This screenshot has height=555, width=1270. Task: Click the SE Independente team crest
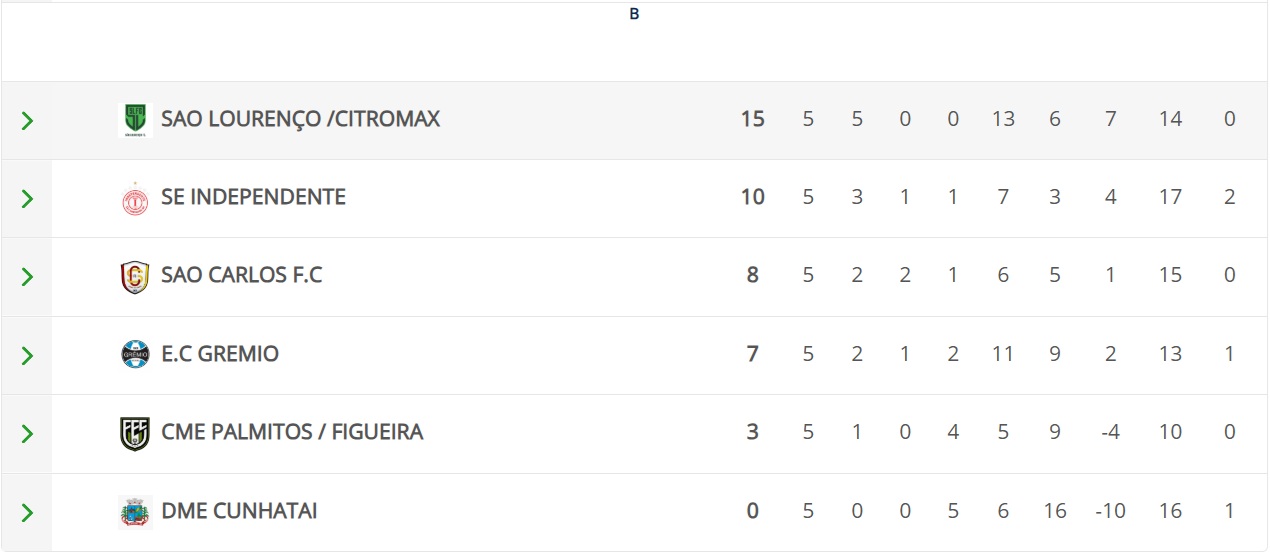(134, 198)
